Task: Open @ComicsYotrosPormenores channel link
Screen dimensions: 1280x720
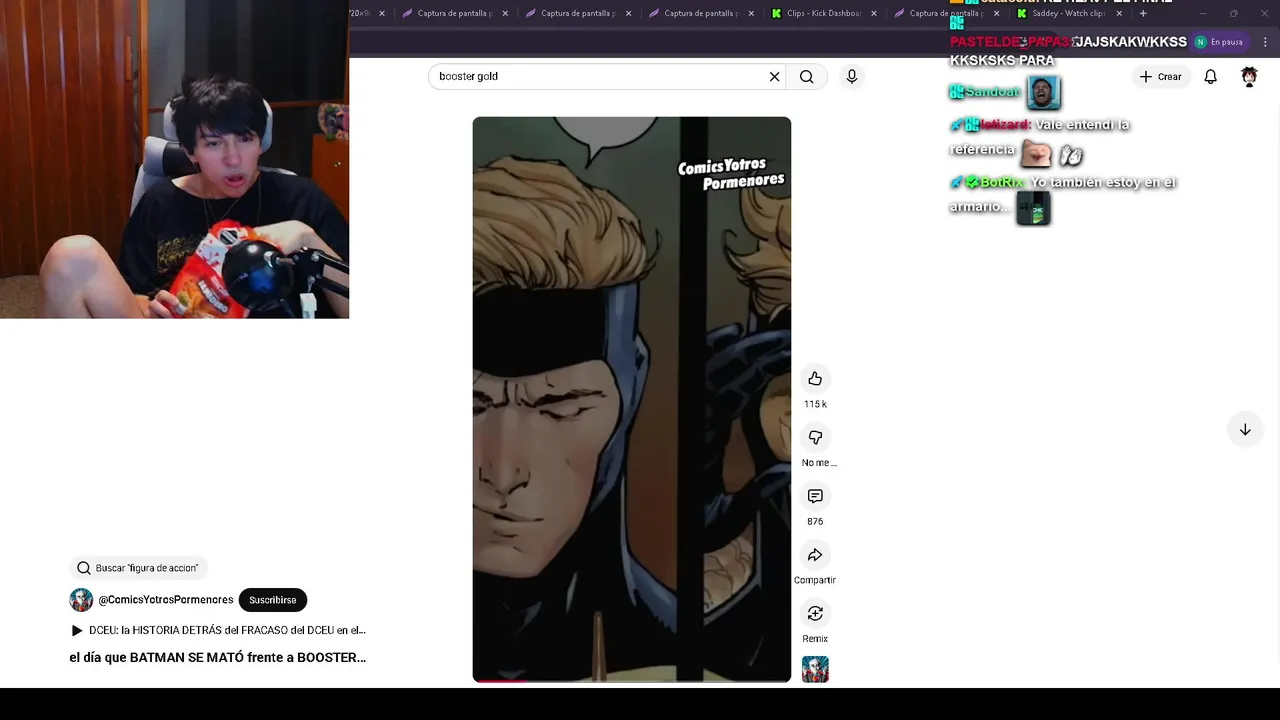Action: (166, 600)
